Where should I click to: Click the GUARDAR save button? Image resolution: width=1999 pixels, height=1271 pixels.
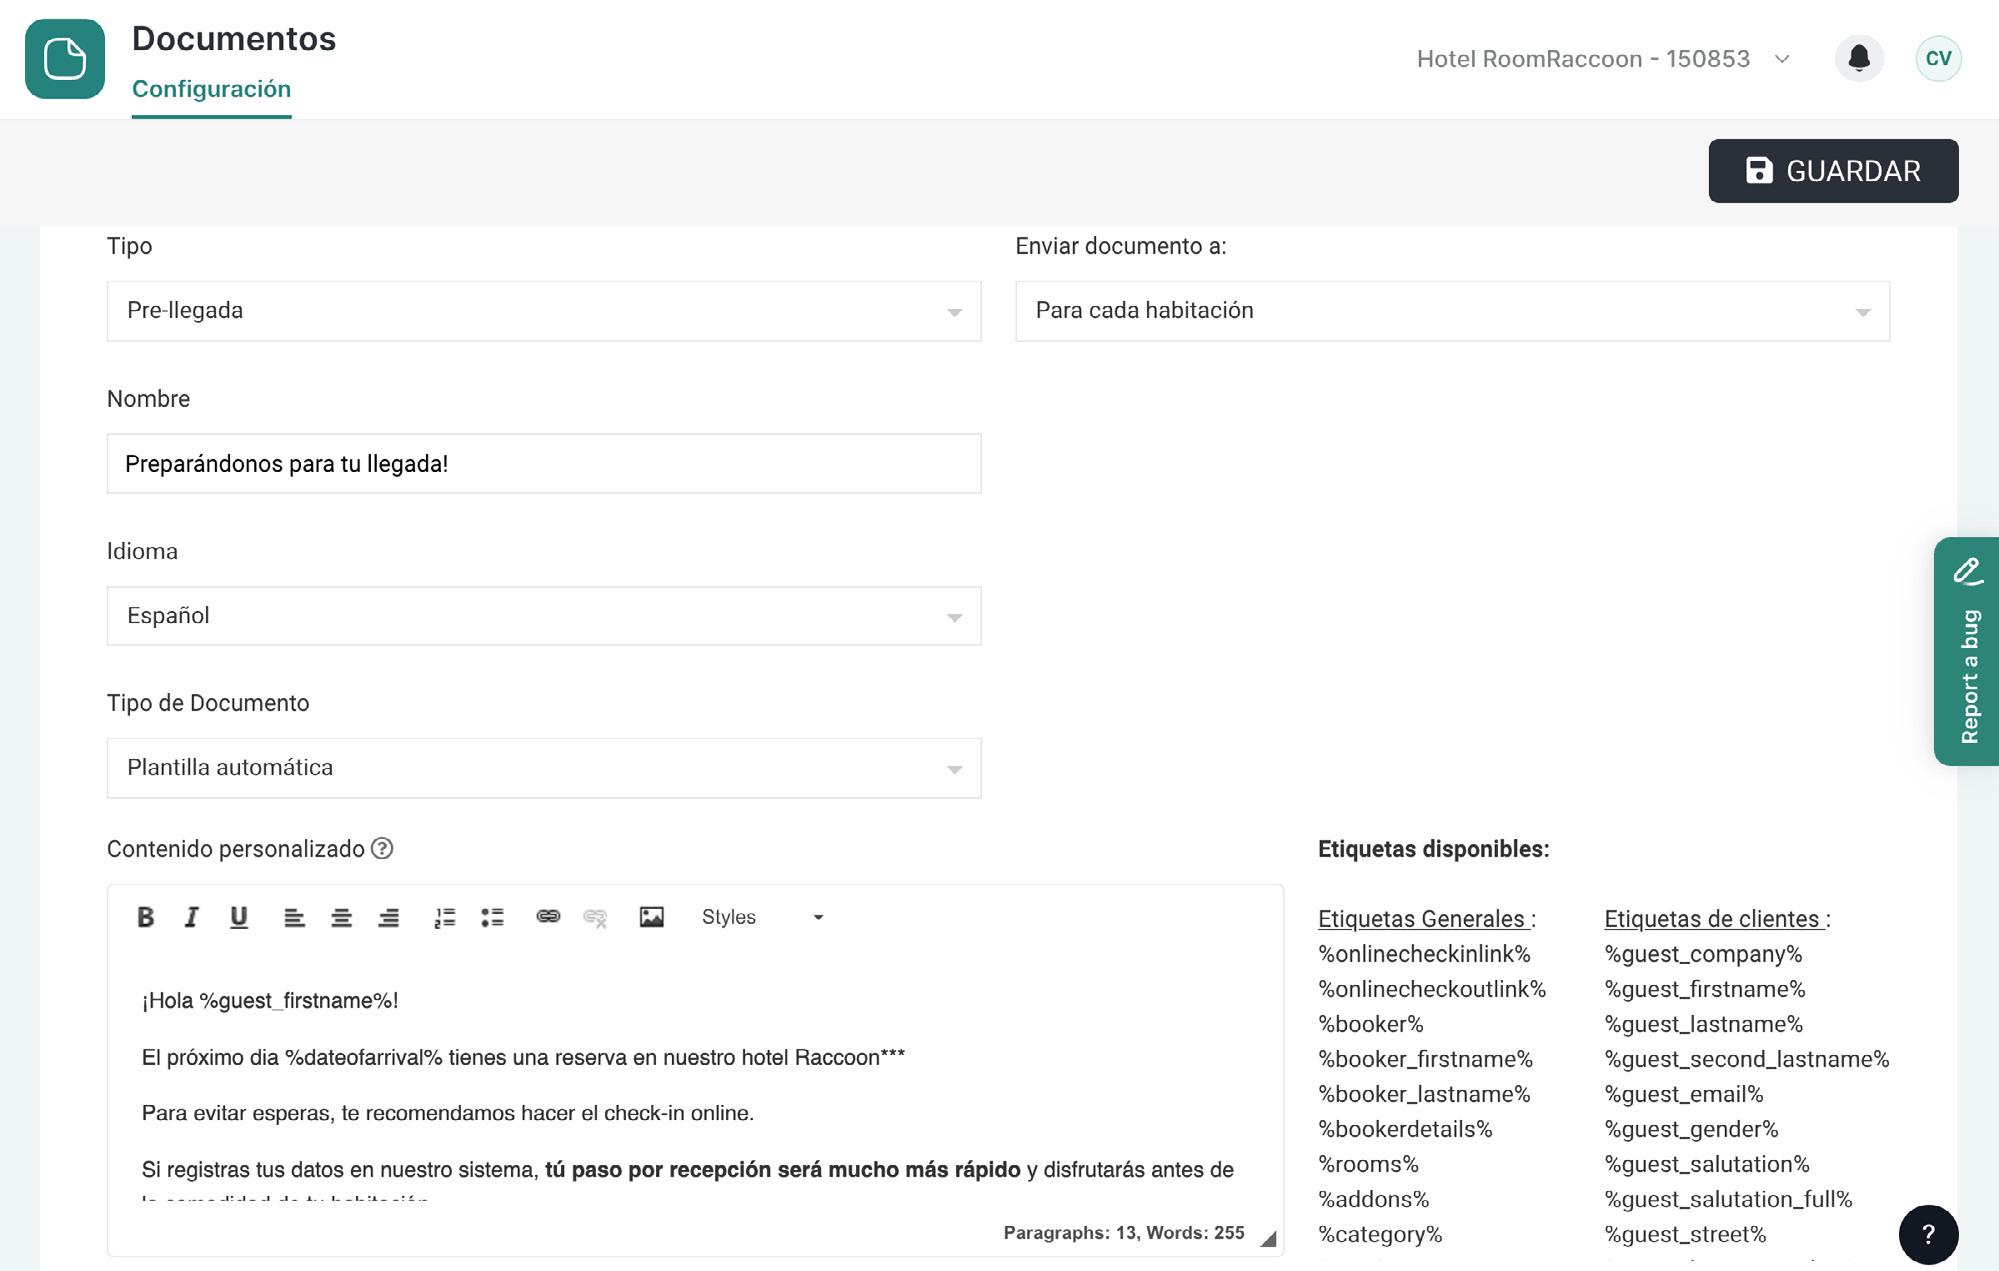pyautogui.click(x=1832, y=171)
